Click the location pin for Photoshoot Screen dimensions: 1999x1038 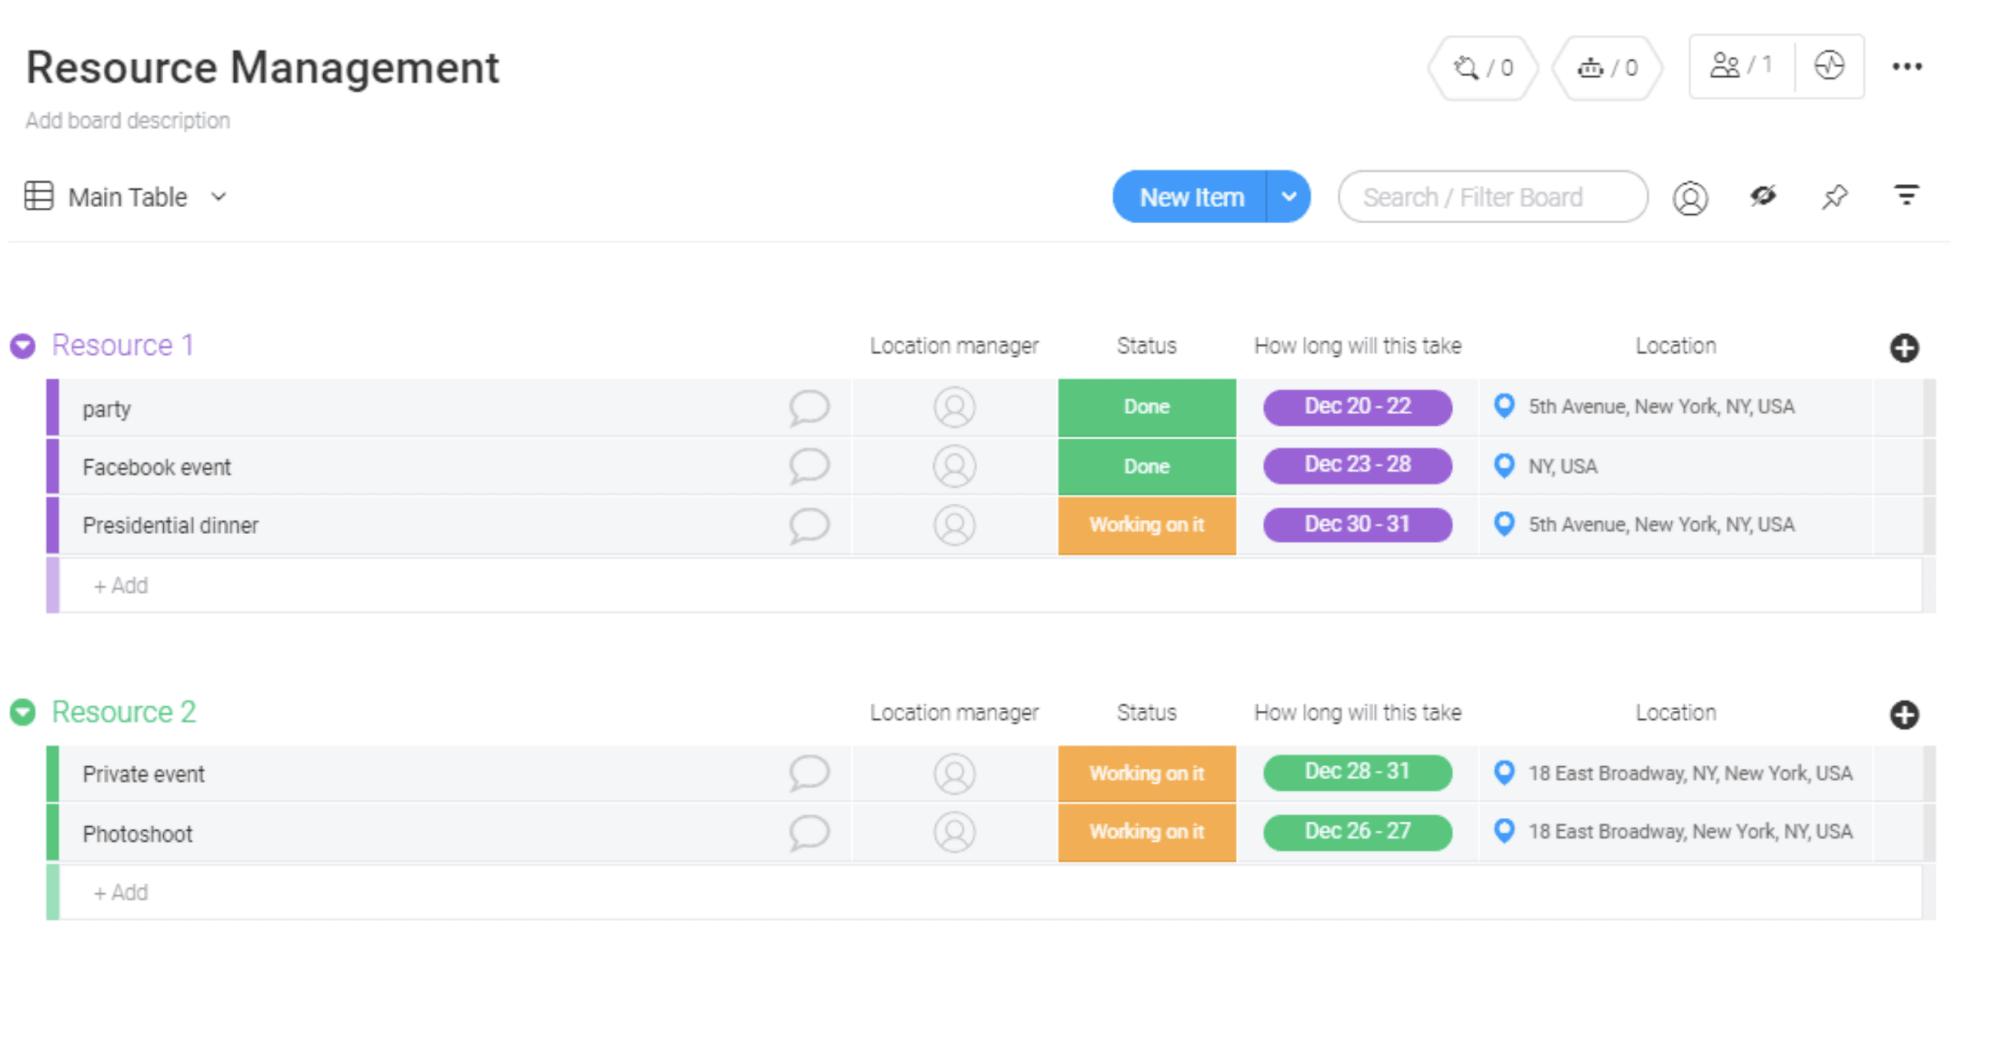[x=1504, y=831]
